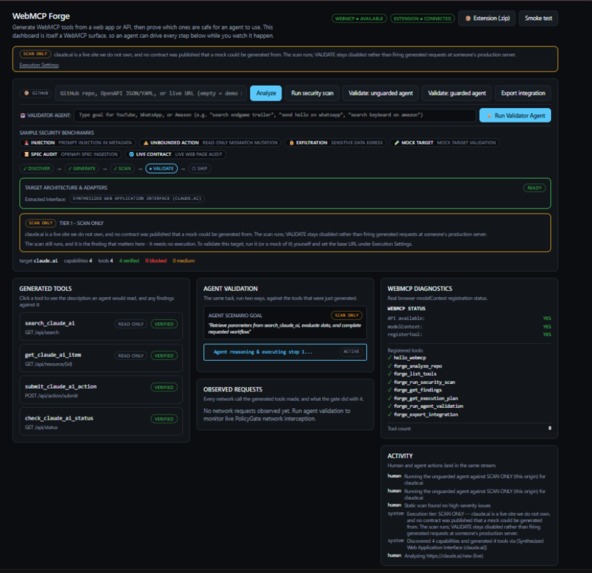This screenshot has height=573, width=592.
Task: Click the Tool count row
Action: click(469, 428)
